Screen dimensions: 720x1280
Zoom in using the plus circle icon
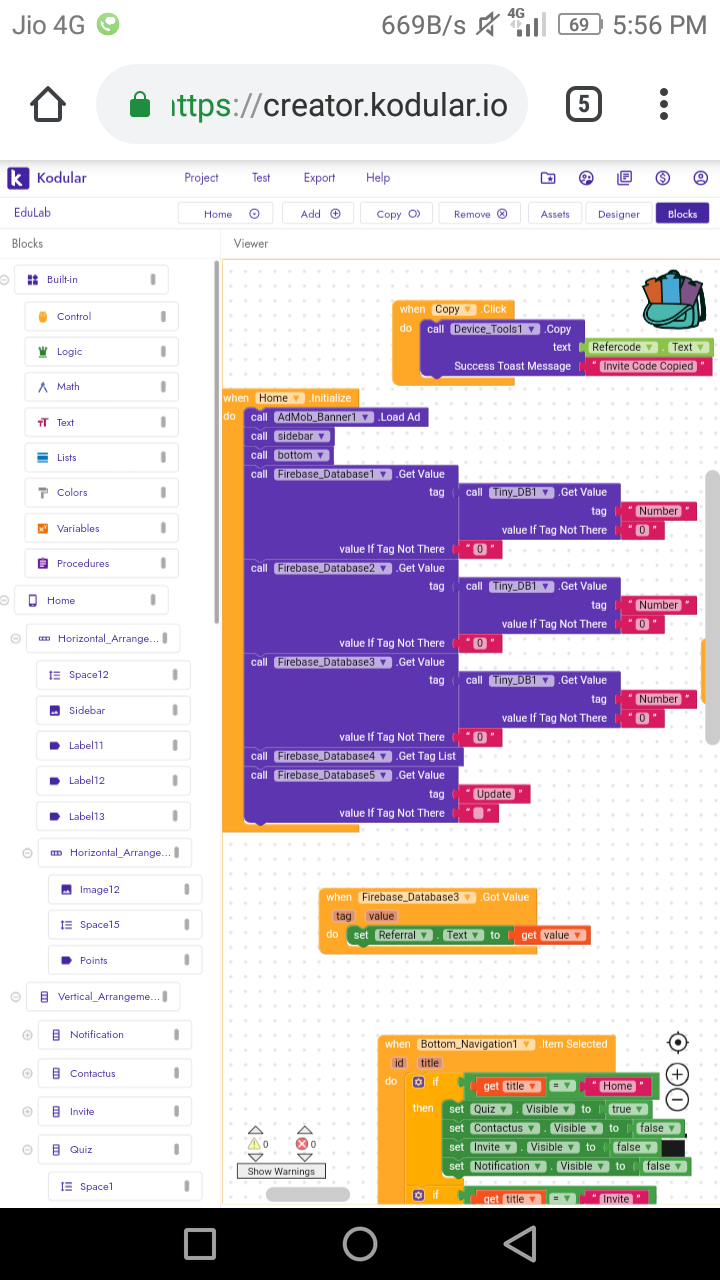[677, 1074]
